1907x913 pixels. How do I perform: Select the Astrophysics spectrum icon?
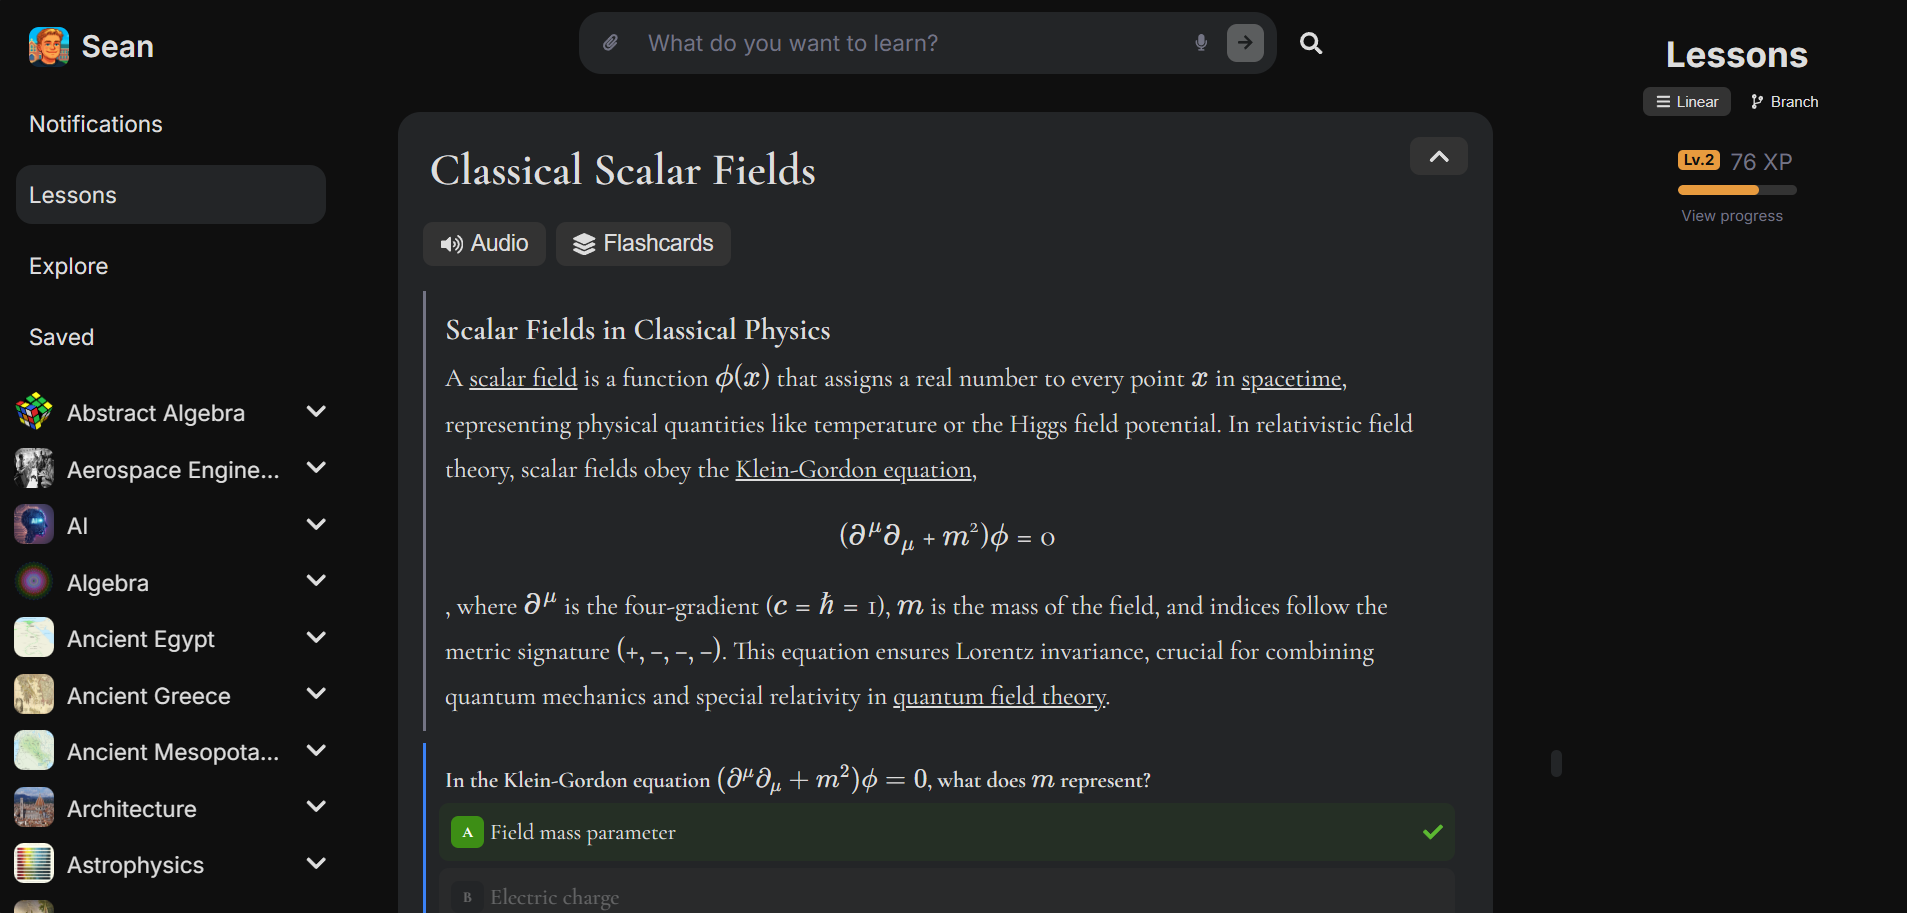pyautogui.click(x=34, y=864)
